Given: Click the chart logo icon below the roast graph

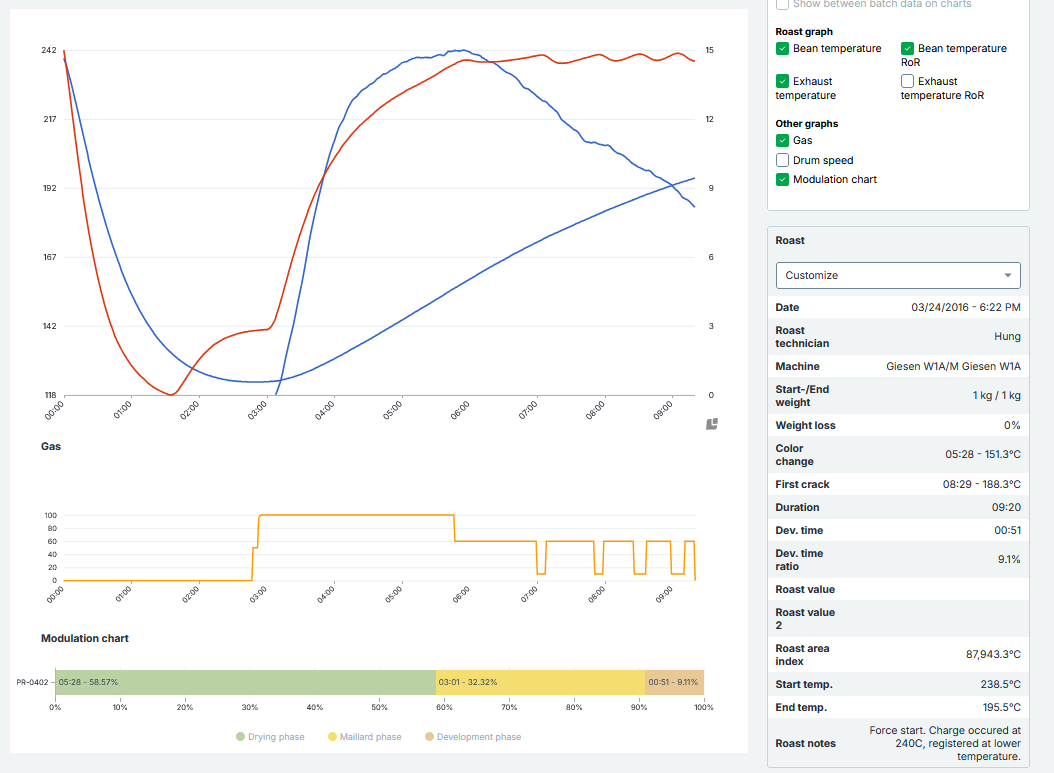Looking at the screenshot, I should [712, 424].
